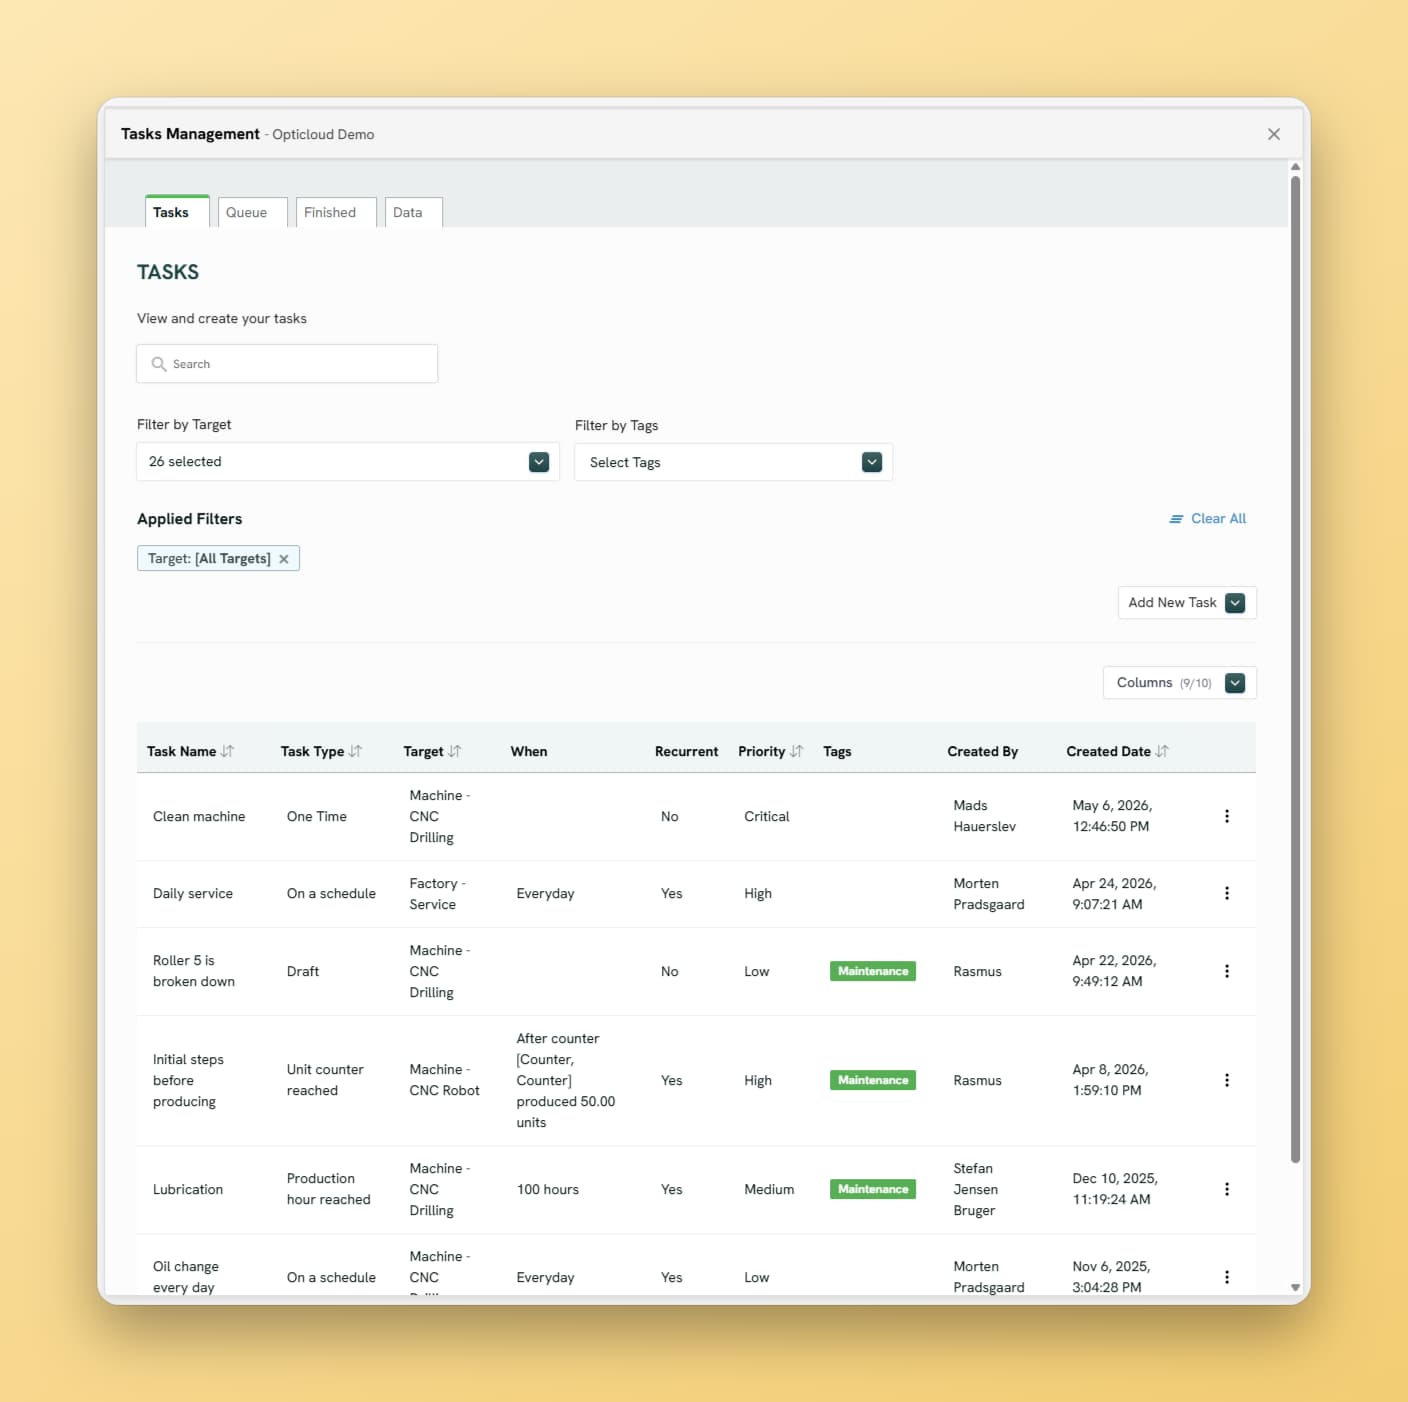The image size is (1408, 1402).
Task: Open actions menu for Clean machine row
Action: (x=1227, y=816)
